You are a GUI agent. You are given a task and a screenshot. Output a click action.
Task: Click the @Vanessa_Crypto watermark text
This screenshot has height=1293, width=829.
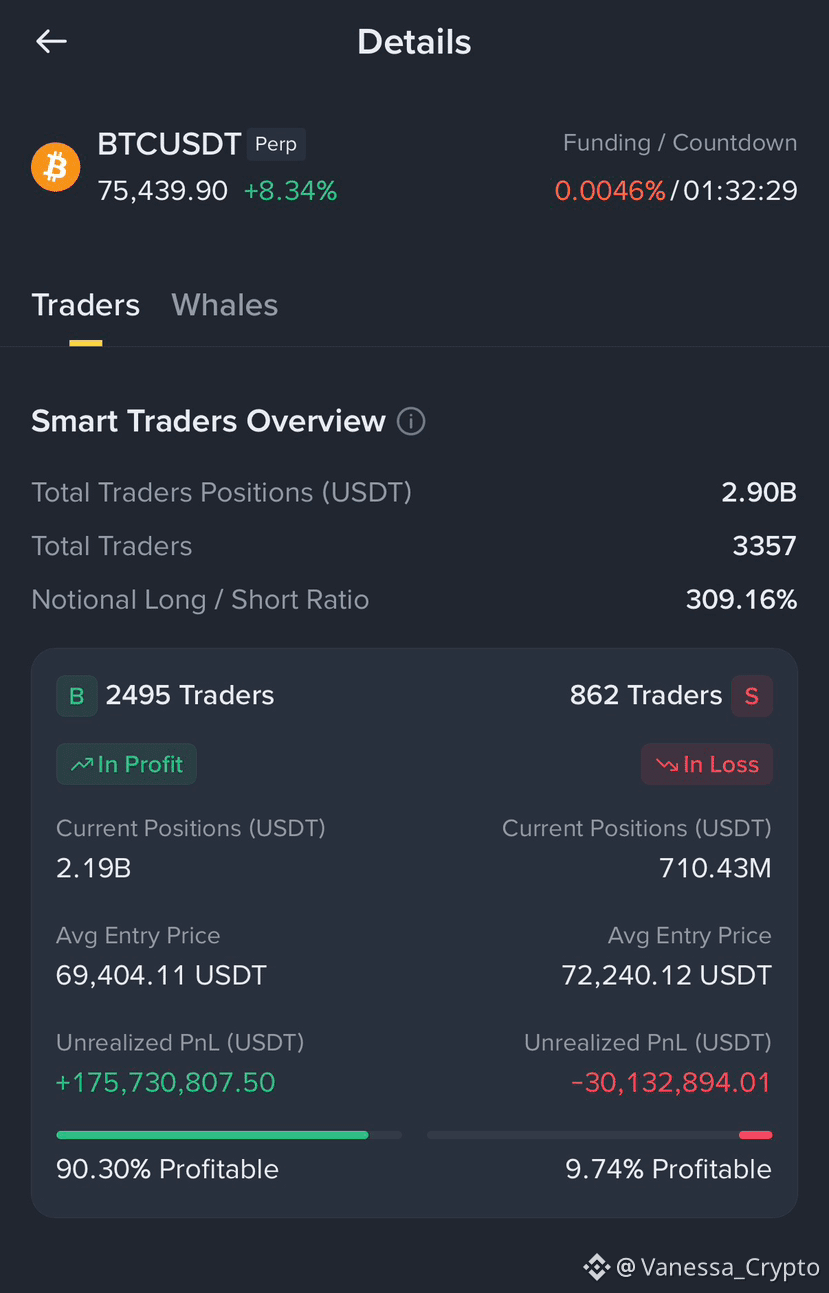[718, 1267]
